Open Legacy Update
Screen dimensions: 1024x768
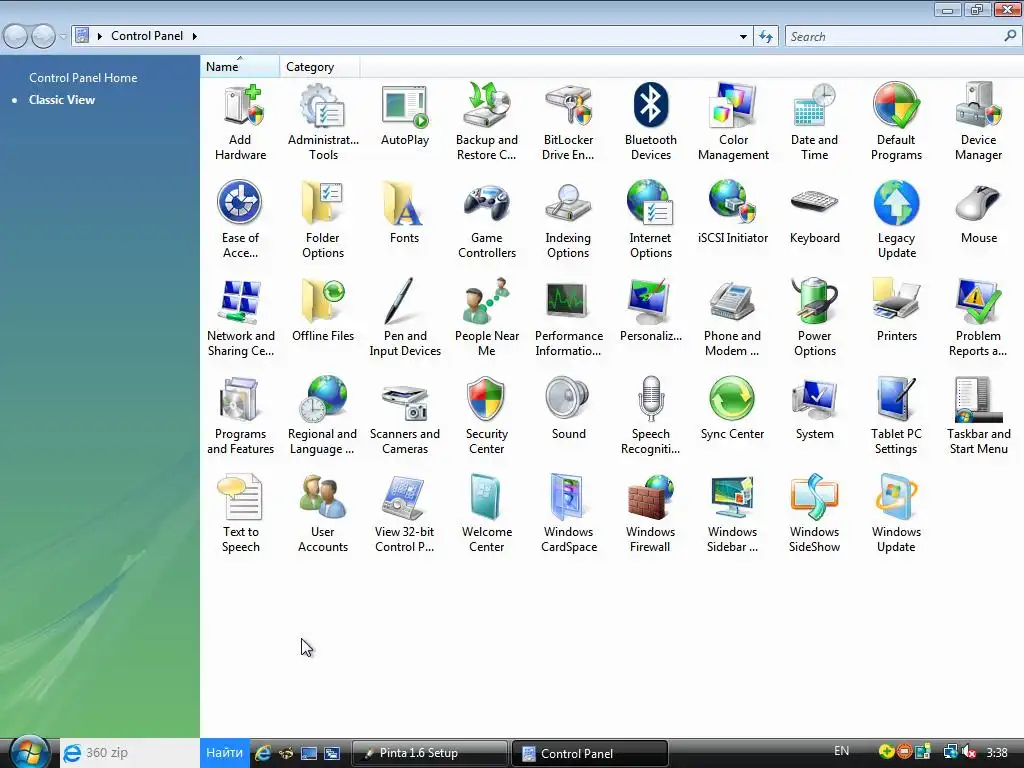tap(896, 219)
